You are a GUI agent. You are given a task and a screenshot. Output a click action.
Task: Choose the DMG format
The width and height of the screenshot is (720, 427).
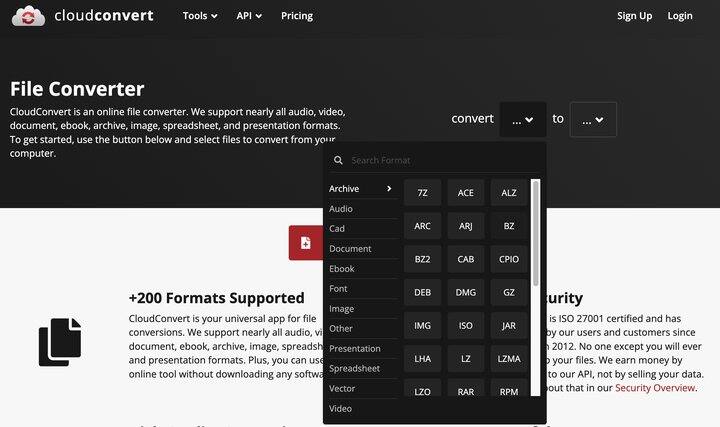pos(466,292)
